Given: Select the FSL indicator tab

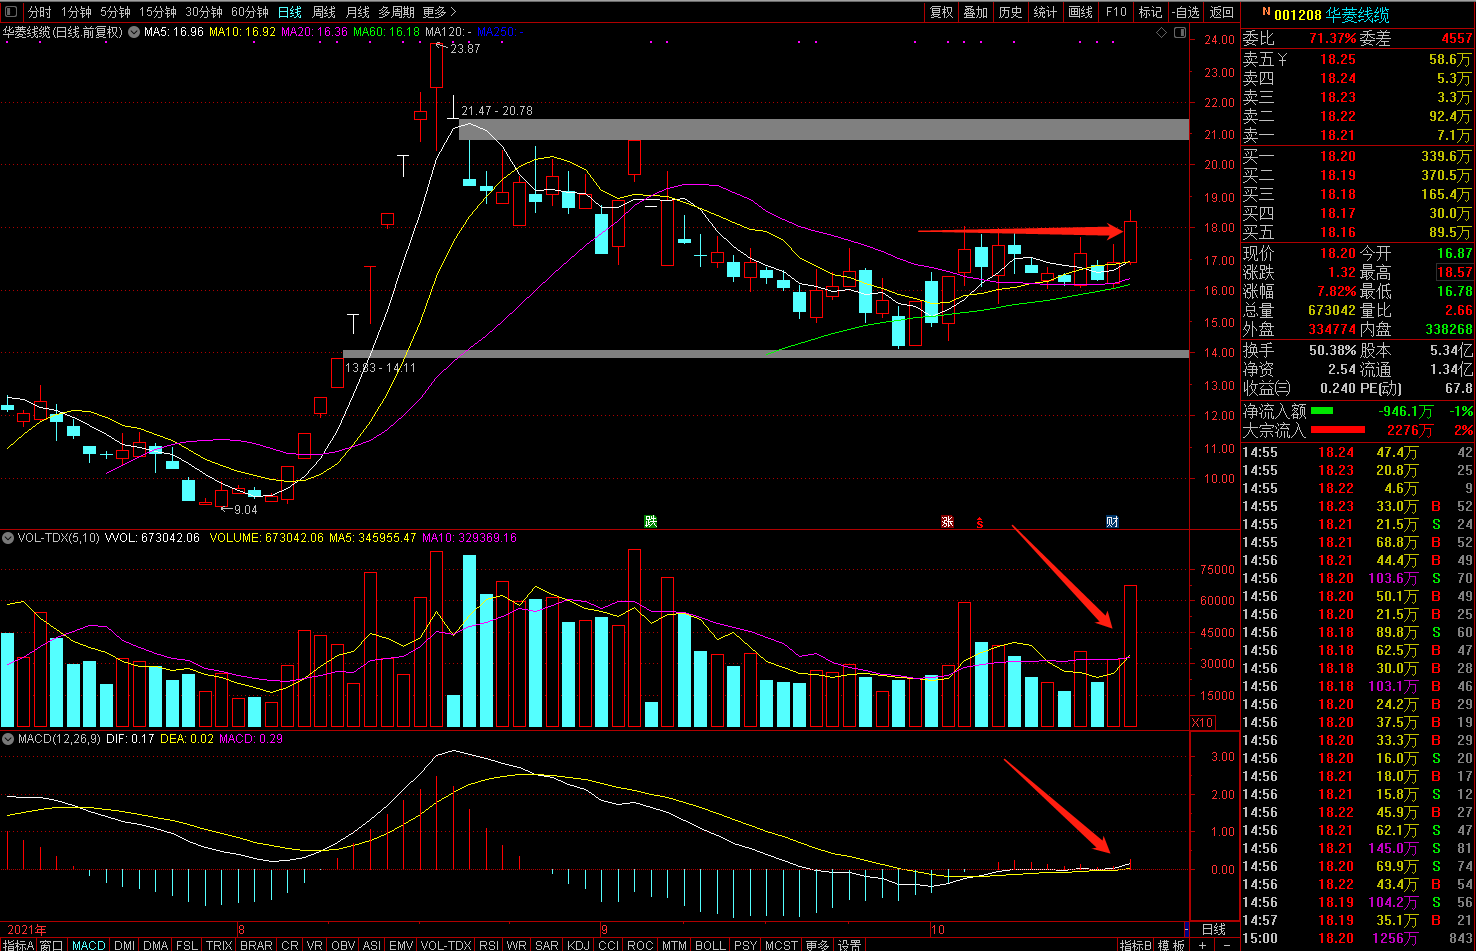Looking at the screenshot, I should (187, 945).
